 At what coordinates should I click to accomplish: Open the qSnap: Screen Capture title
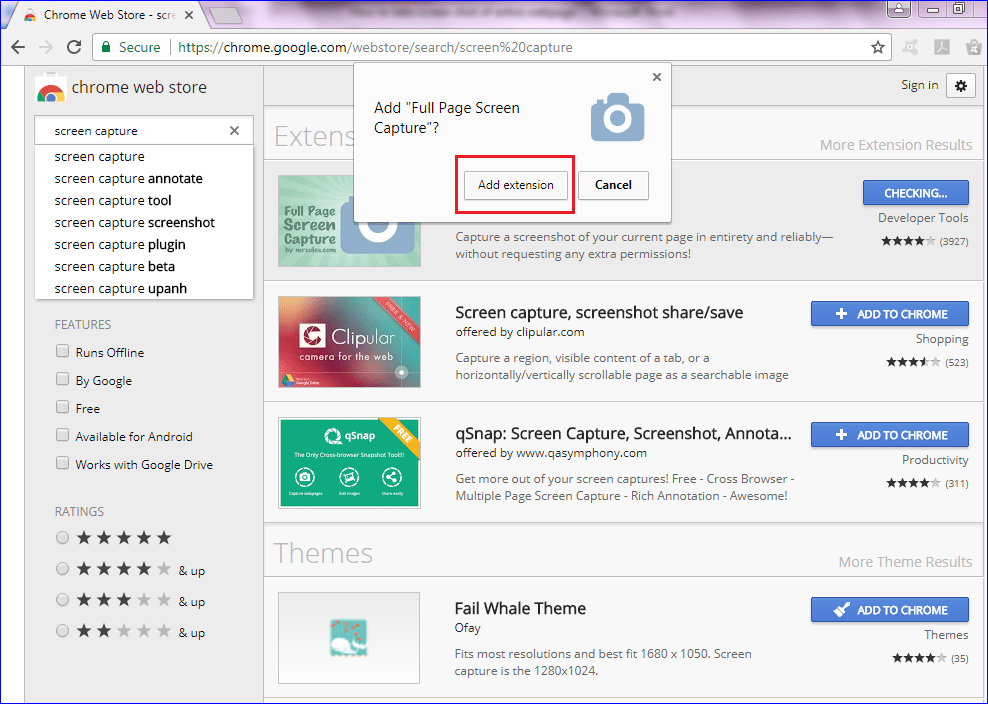tap(623, 434)
